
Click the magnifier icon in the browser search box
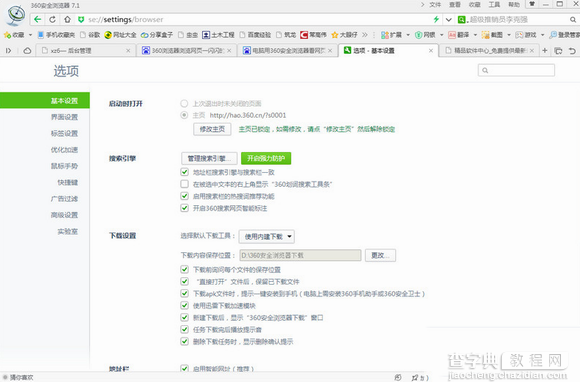coord(573,20)
